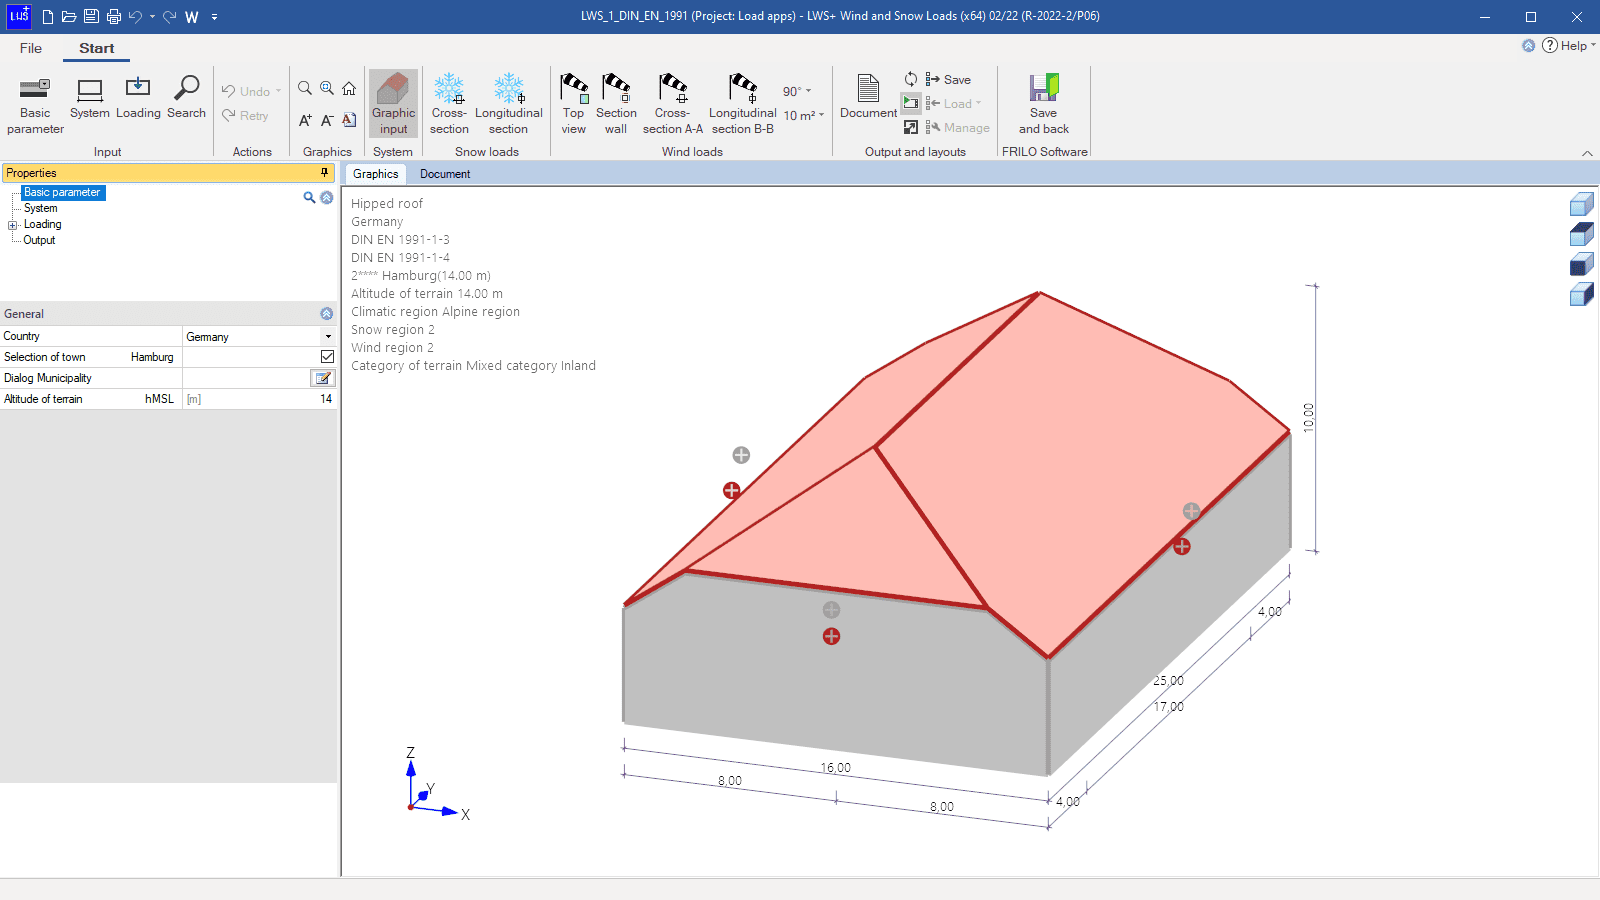Open the Dialog Municipality edit button

(322, 378)
